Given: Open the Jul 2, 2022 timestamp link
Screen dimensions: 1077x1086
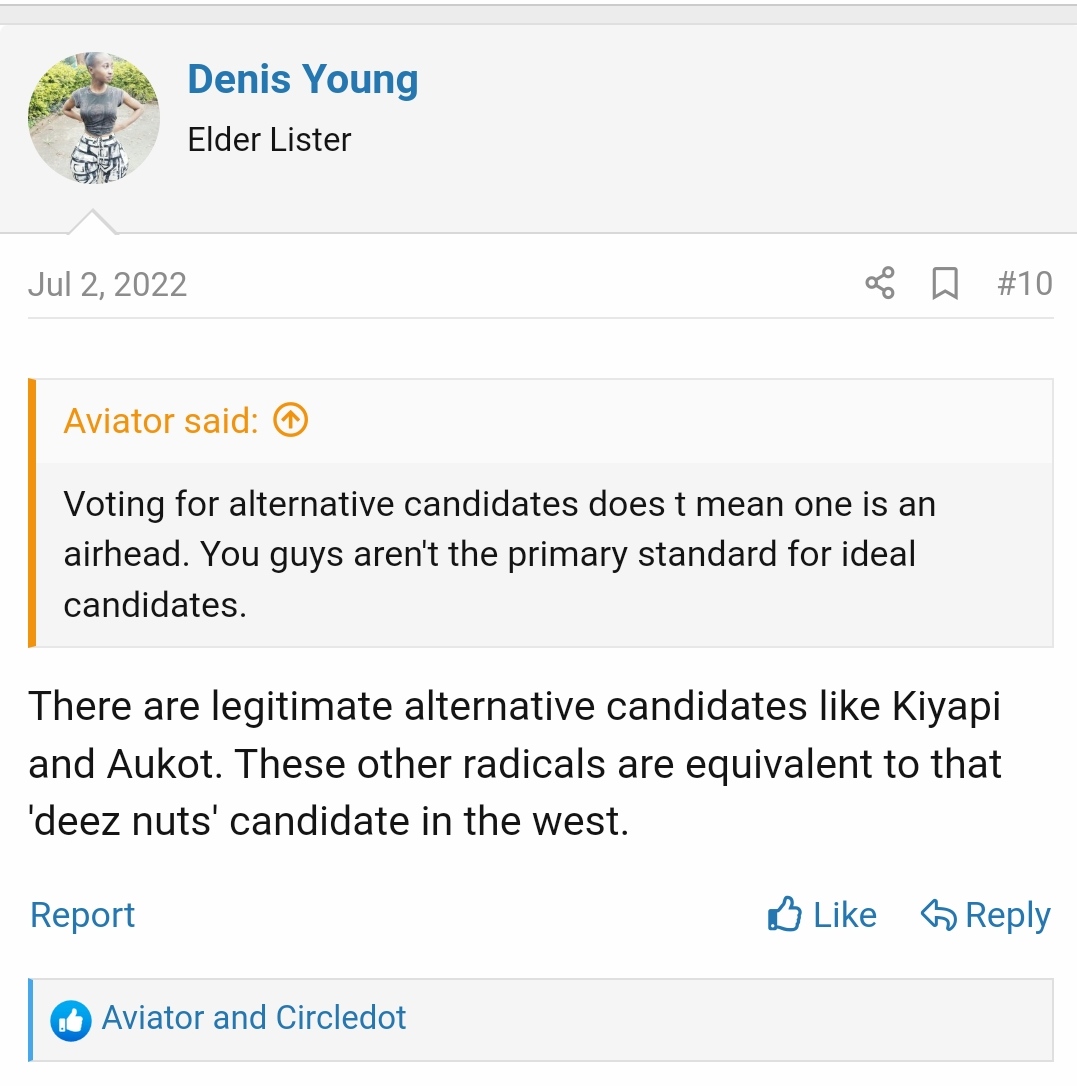Looking at the screenshot, I should point(107,285).
